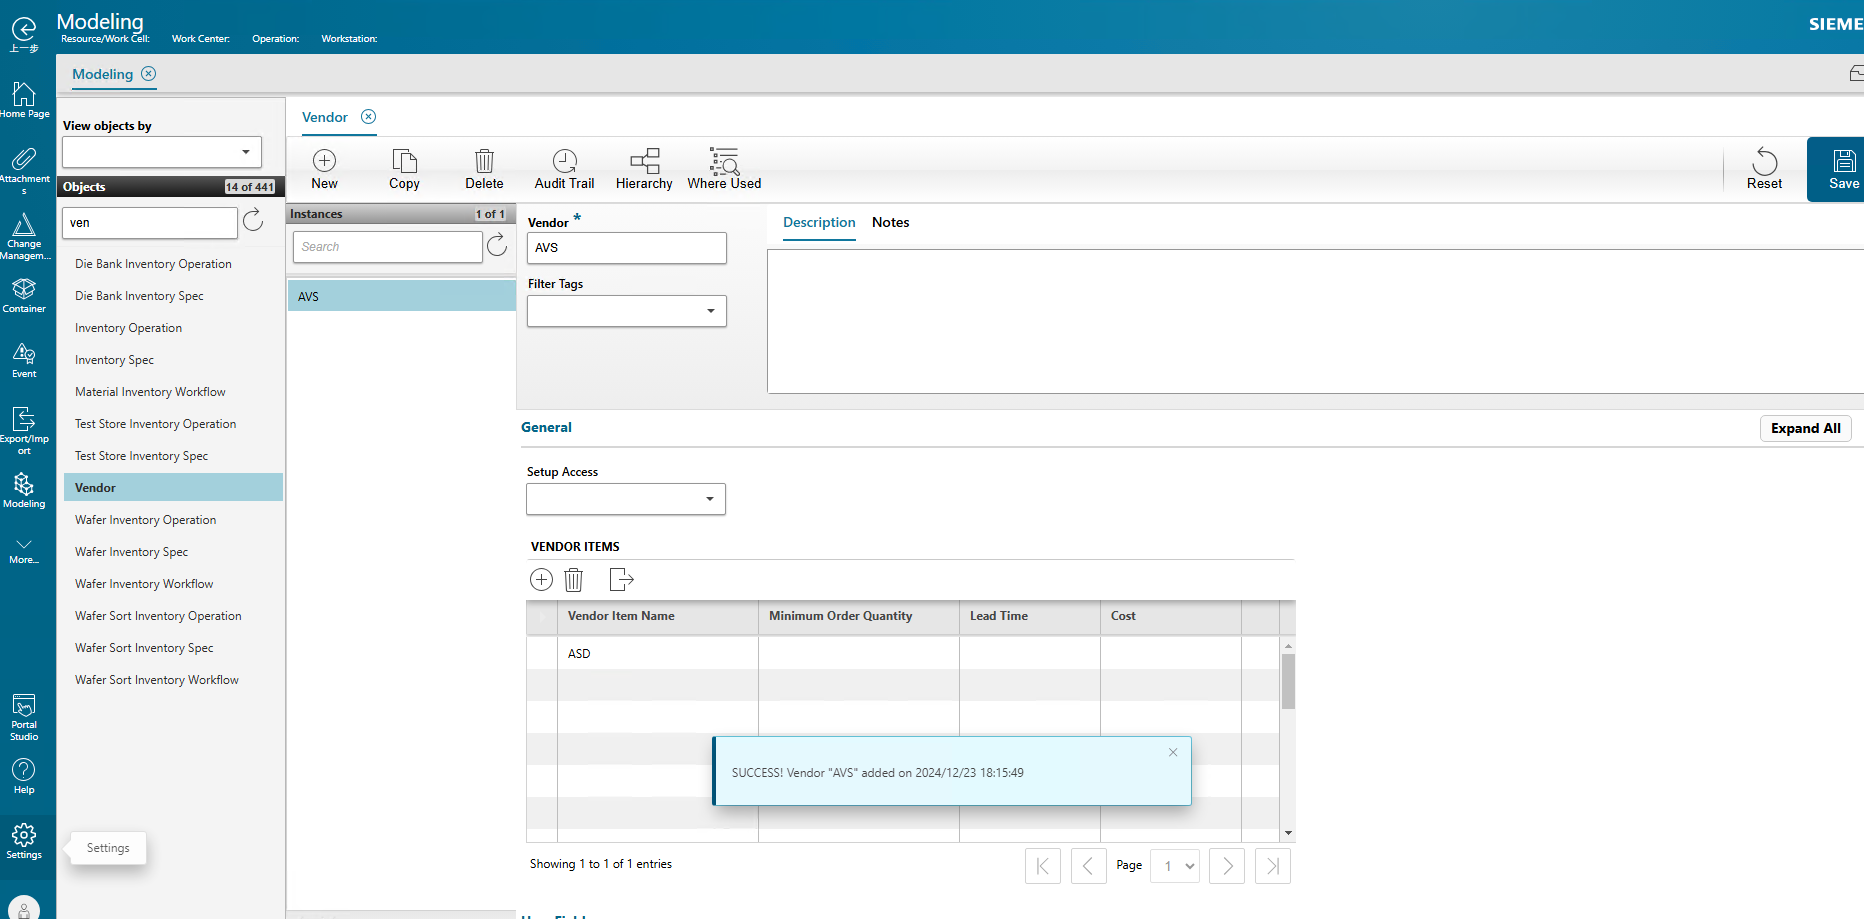Open Help in the sidebar
This screenshot has height=919, width=1864.
coord(24,776)
